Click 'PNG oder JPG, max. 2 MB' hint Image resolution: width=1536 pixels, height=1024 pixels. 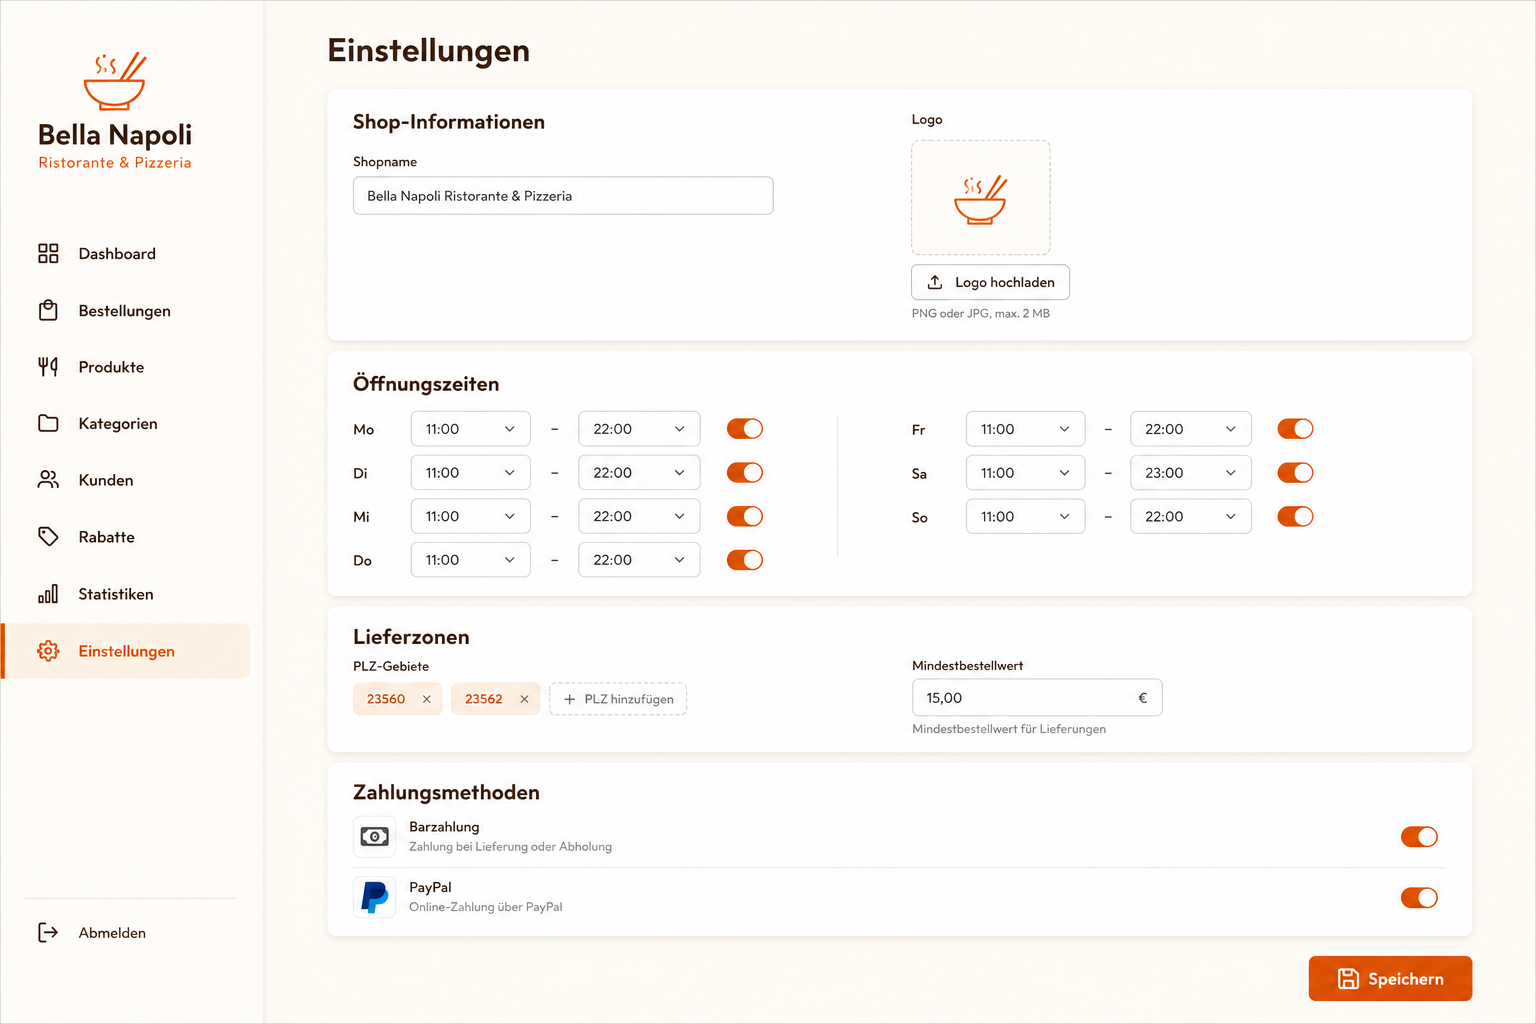pyautogui.click(x=981, y=313)
